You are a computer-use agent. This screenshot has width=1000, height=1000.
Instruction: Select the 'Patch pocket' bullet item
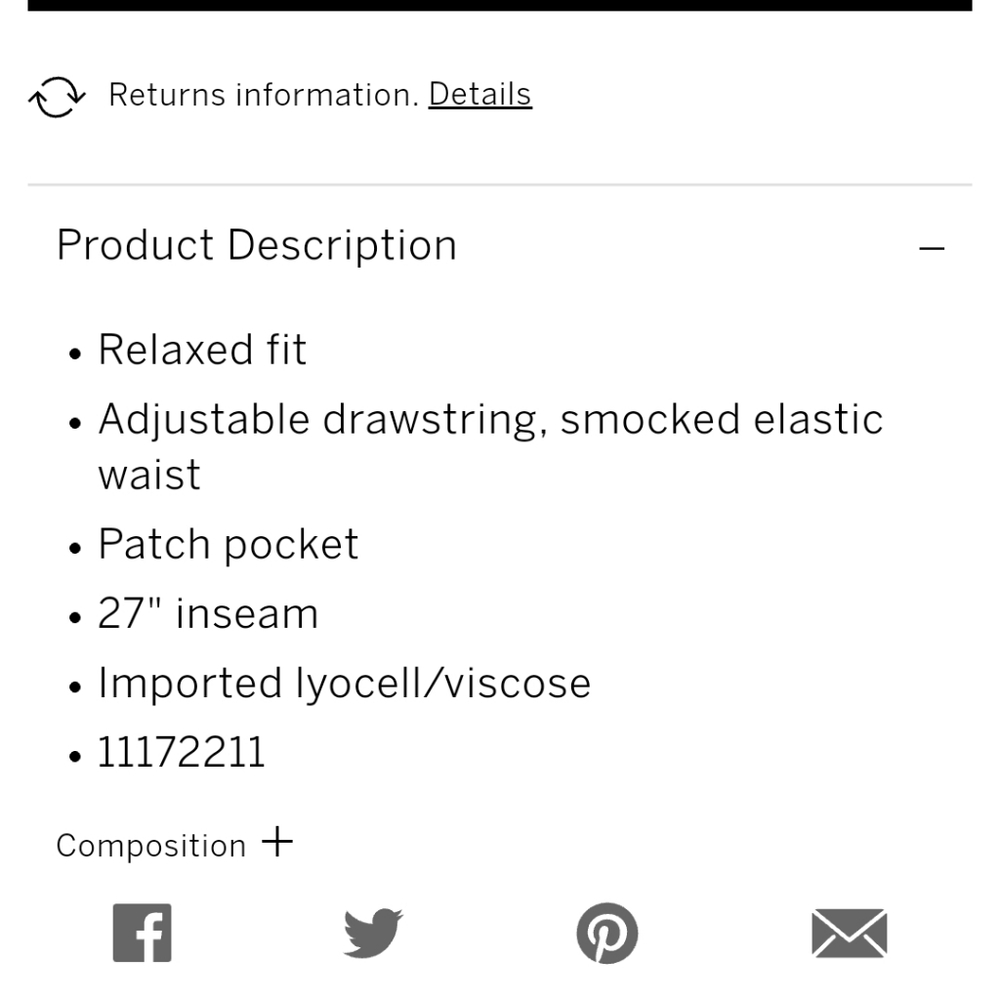(x=228, y=545)
